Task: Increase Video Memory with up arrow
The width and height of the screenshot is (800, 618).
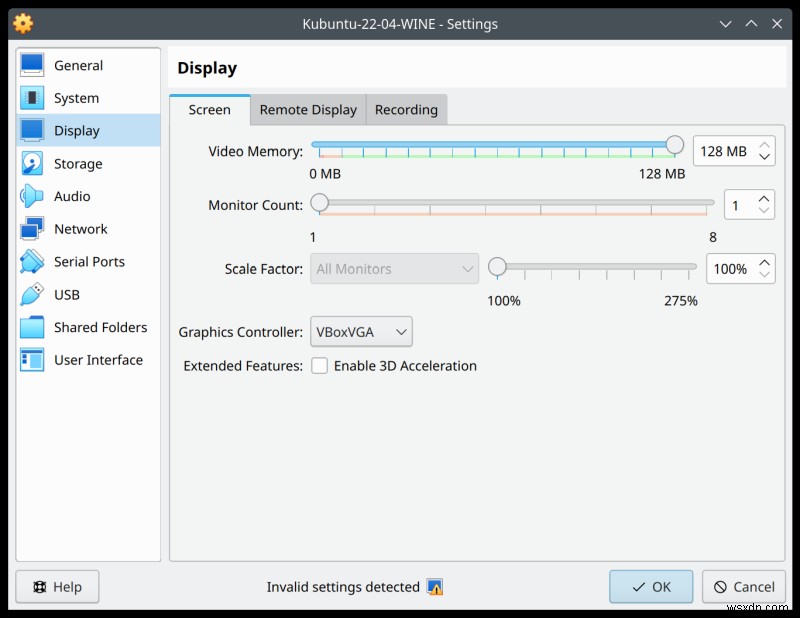Action: coord(764,145)
